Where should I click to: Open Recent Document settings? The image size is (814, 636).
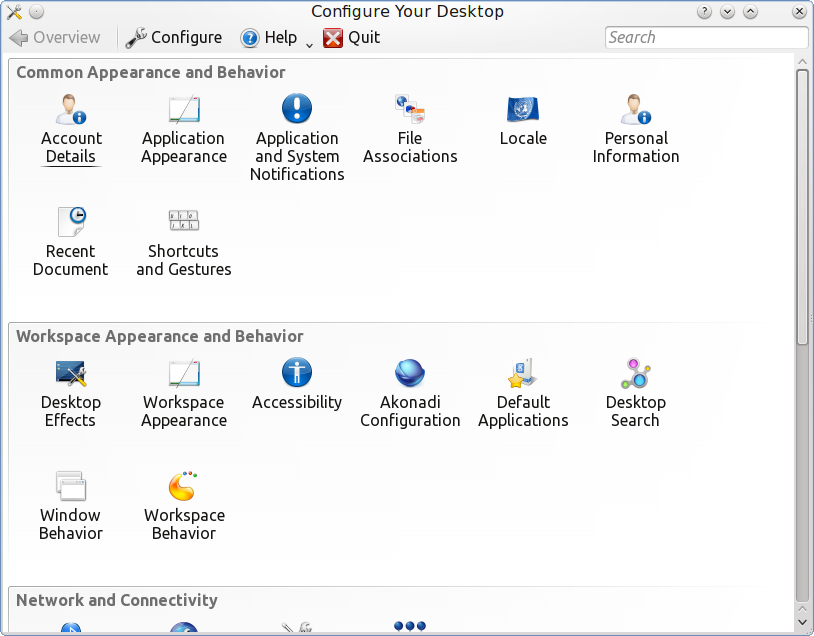[71, 222]
